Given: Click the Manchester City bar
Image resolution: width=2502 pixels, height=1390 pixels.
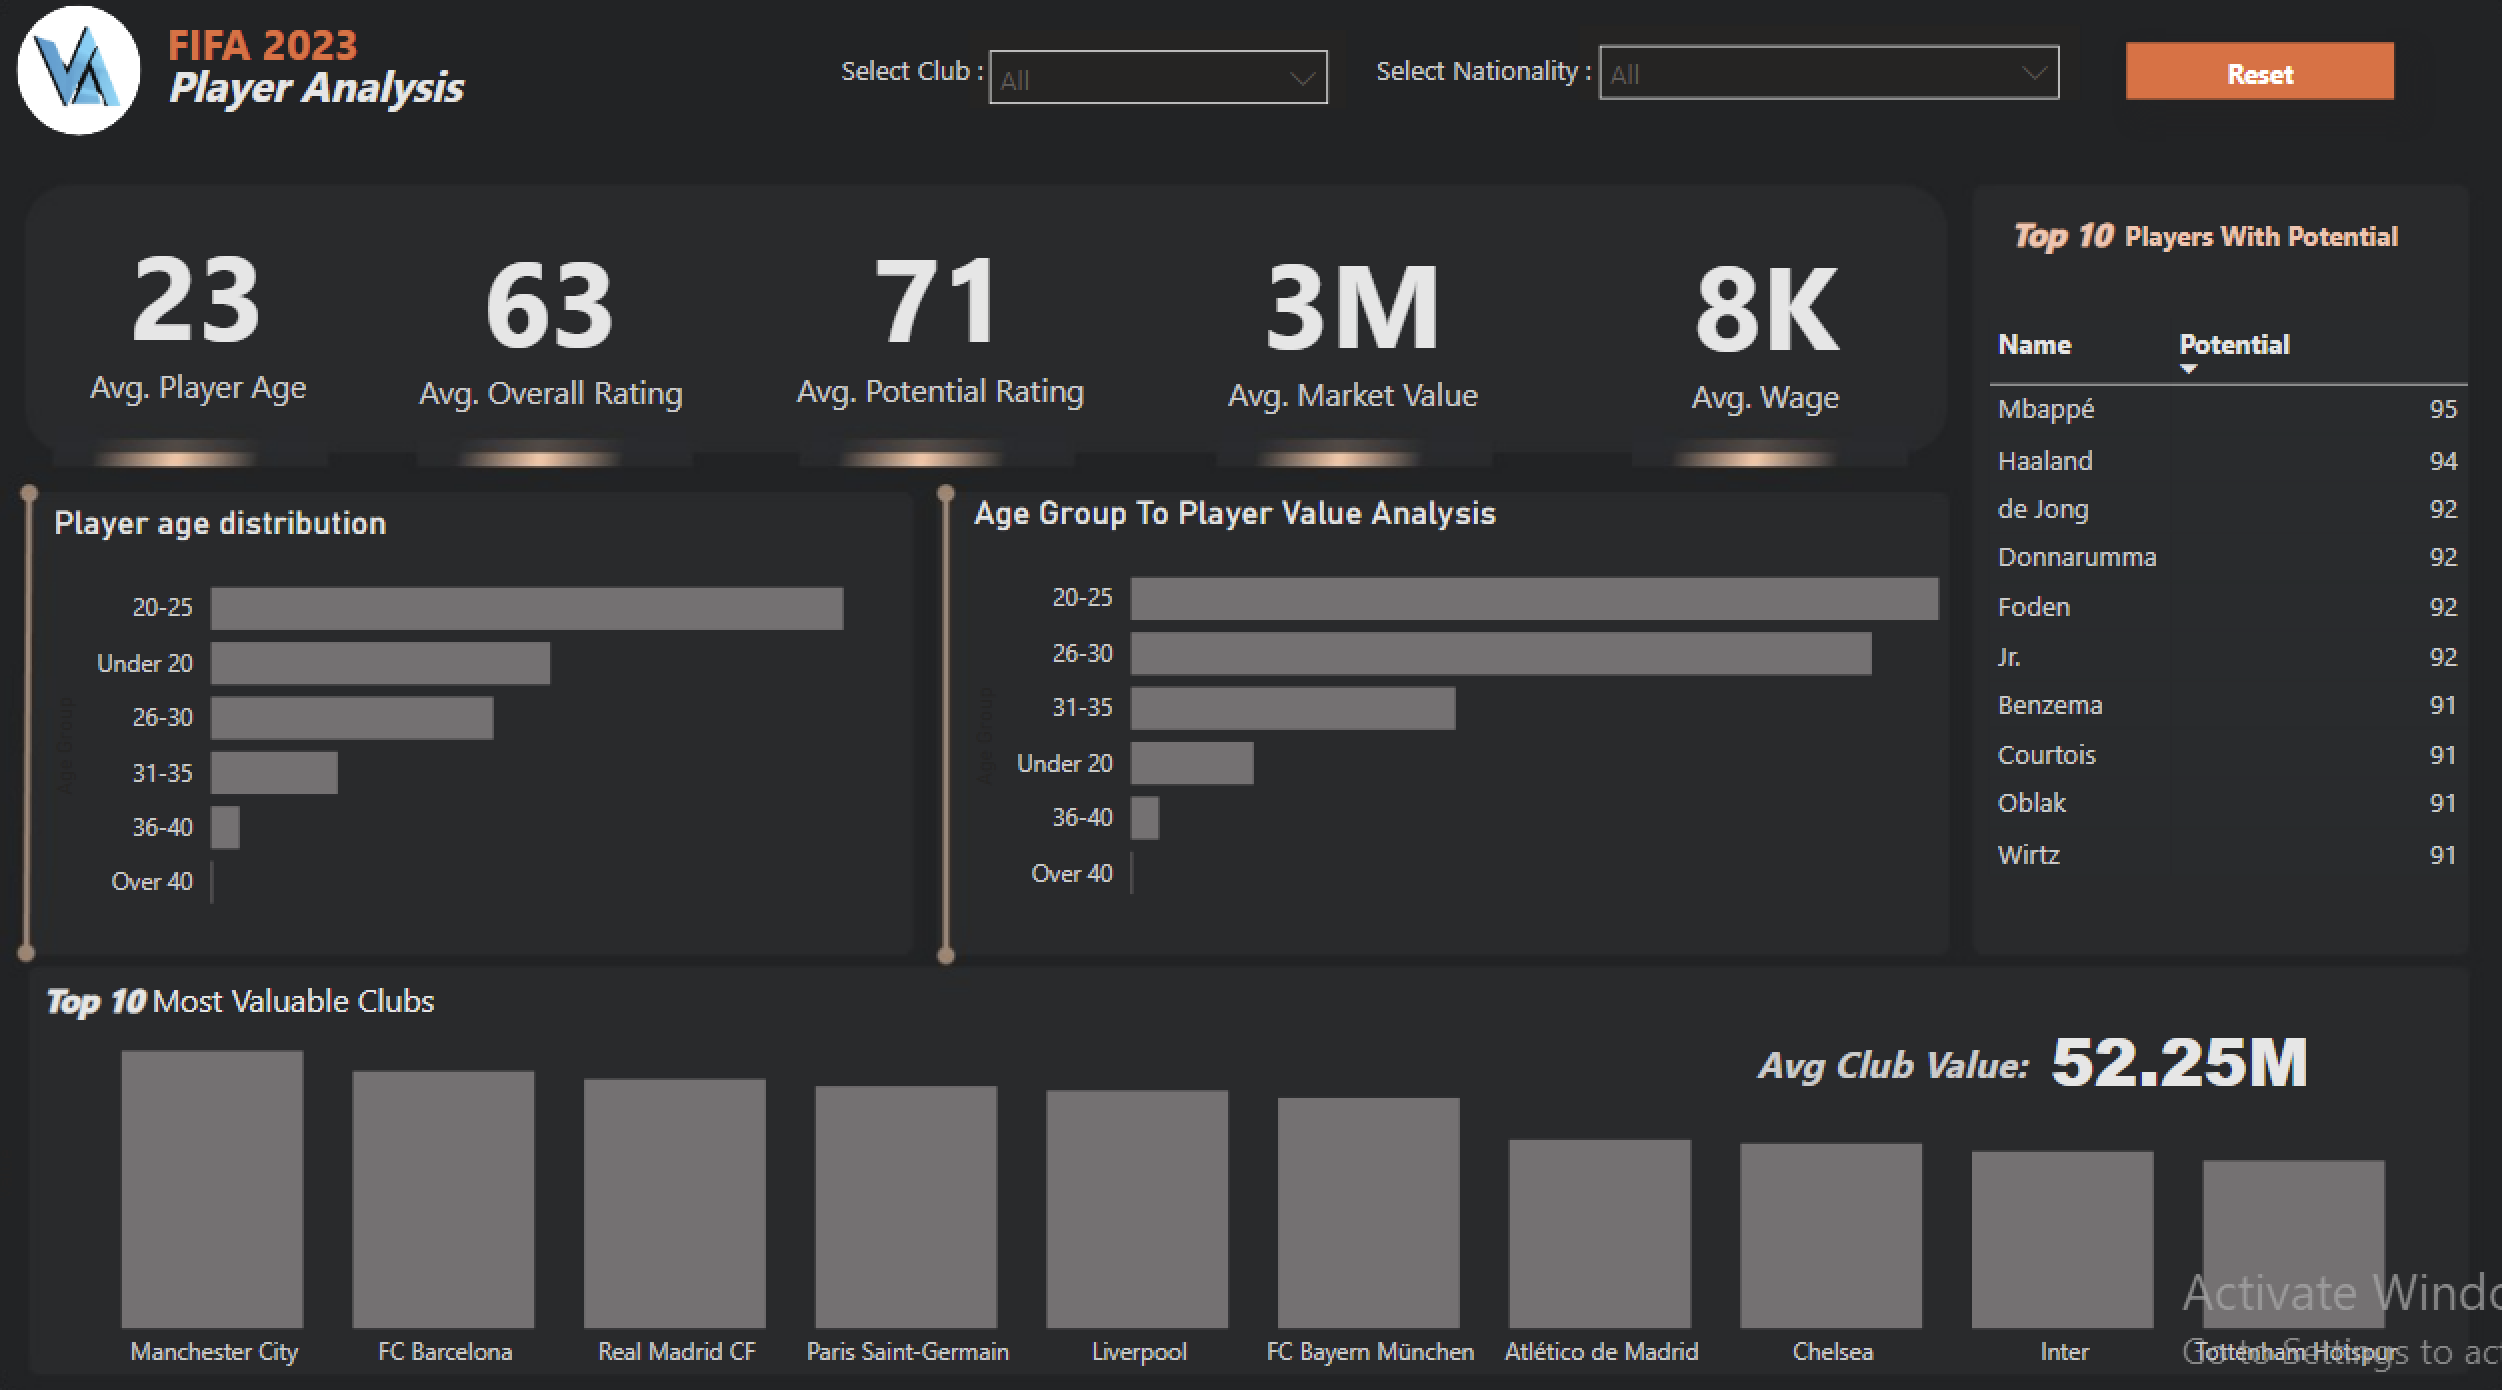Looking at the screenshot, I should (212, 1188).
